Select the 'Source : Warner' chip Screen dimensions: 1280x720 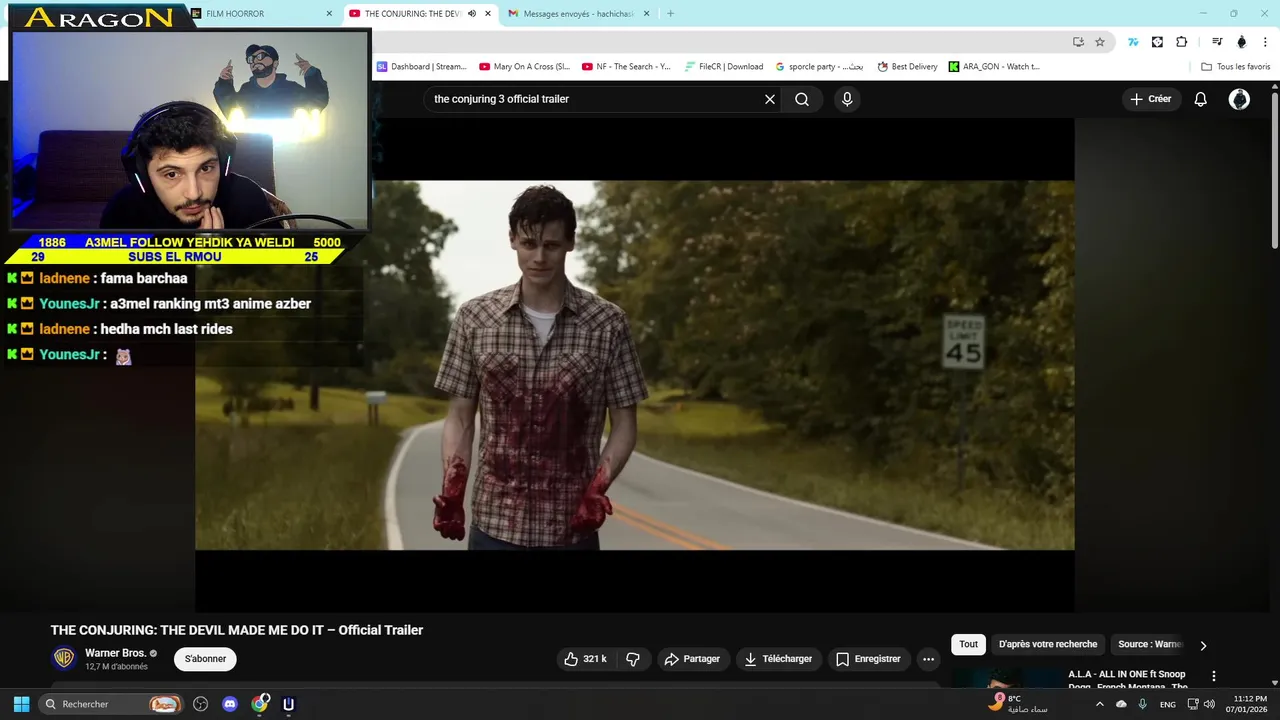(1150, 644)
